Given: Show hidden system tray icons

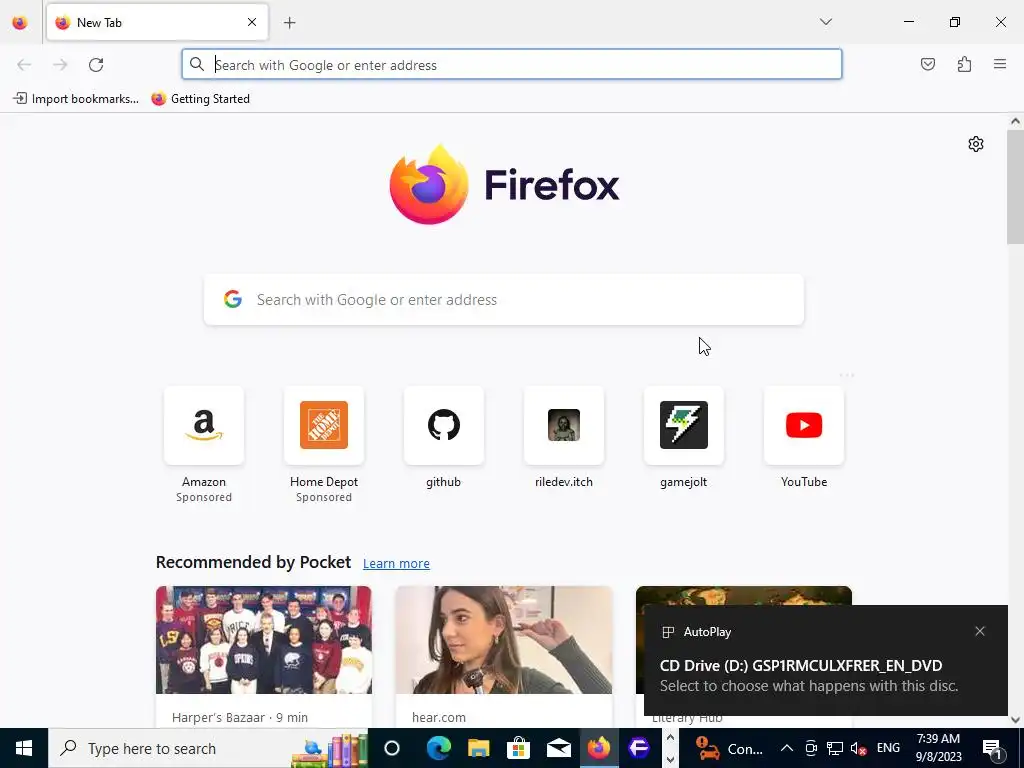Looking at the screenshot, I should (x=787, y=748).
